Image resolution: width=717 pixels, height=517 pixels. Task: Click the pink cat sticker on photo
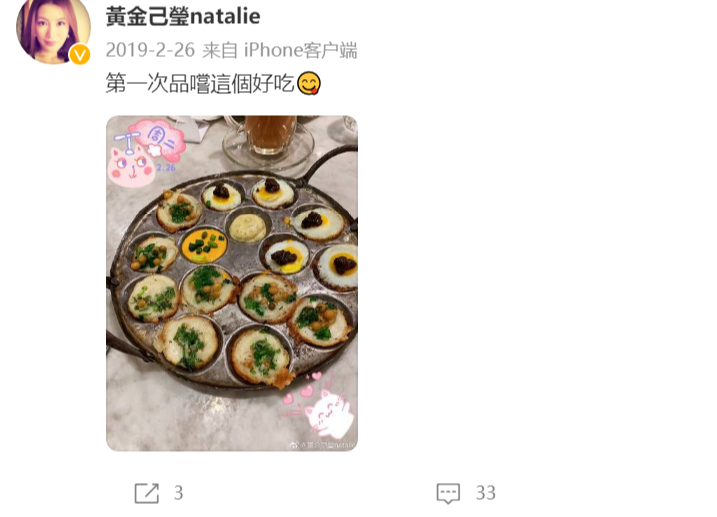(x=130, y=167)
